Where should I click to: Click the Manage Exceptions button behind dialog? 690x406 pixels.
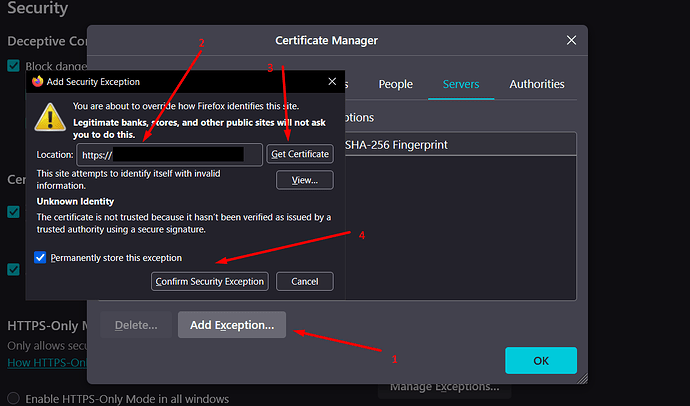click(x=444, y=387)
